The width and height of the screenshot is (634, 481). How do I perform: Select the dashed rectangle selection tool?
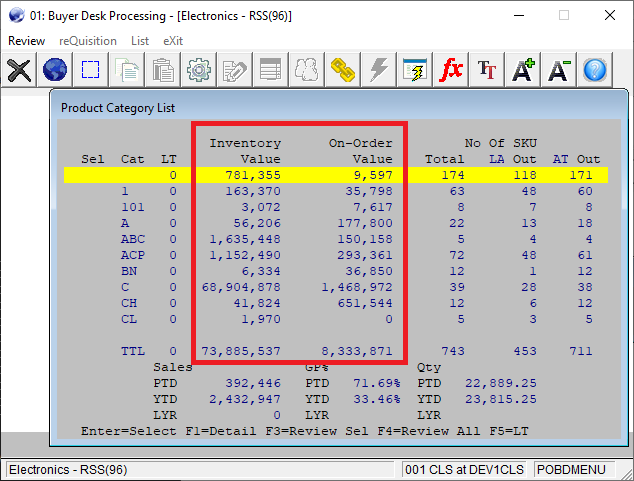(x=90, y=70)
